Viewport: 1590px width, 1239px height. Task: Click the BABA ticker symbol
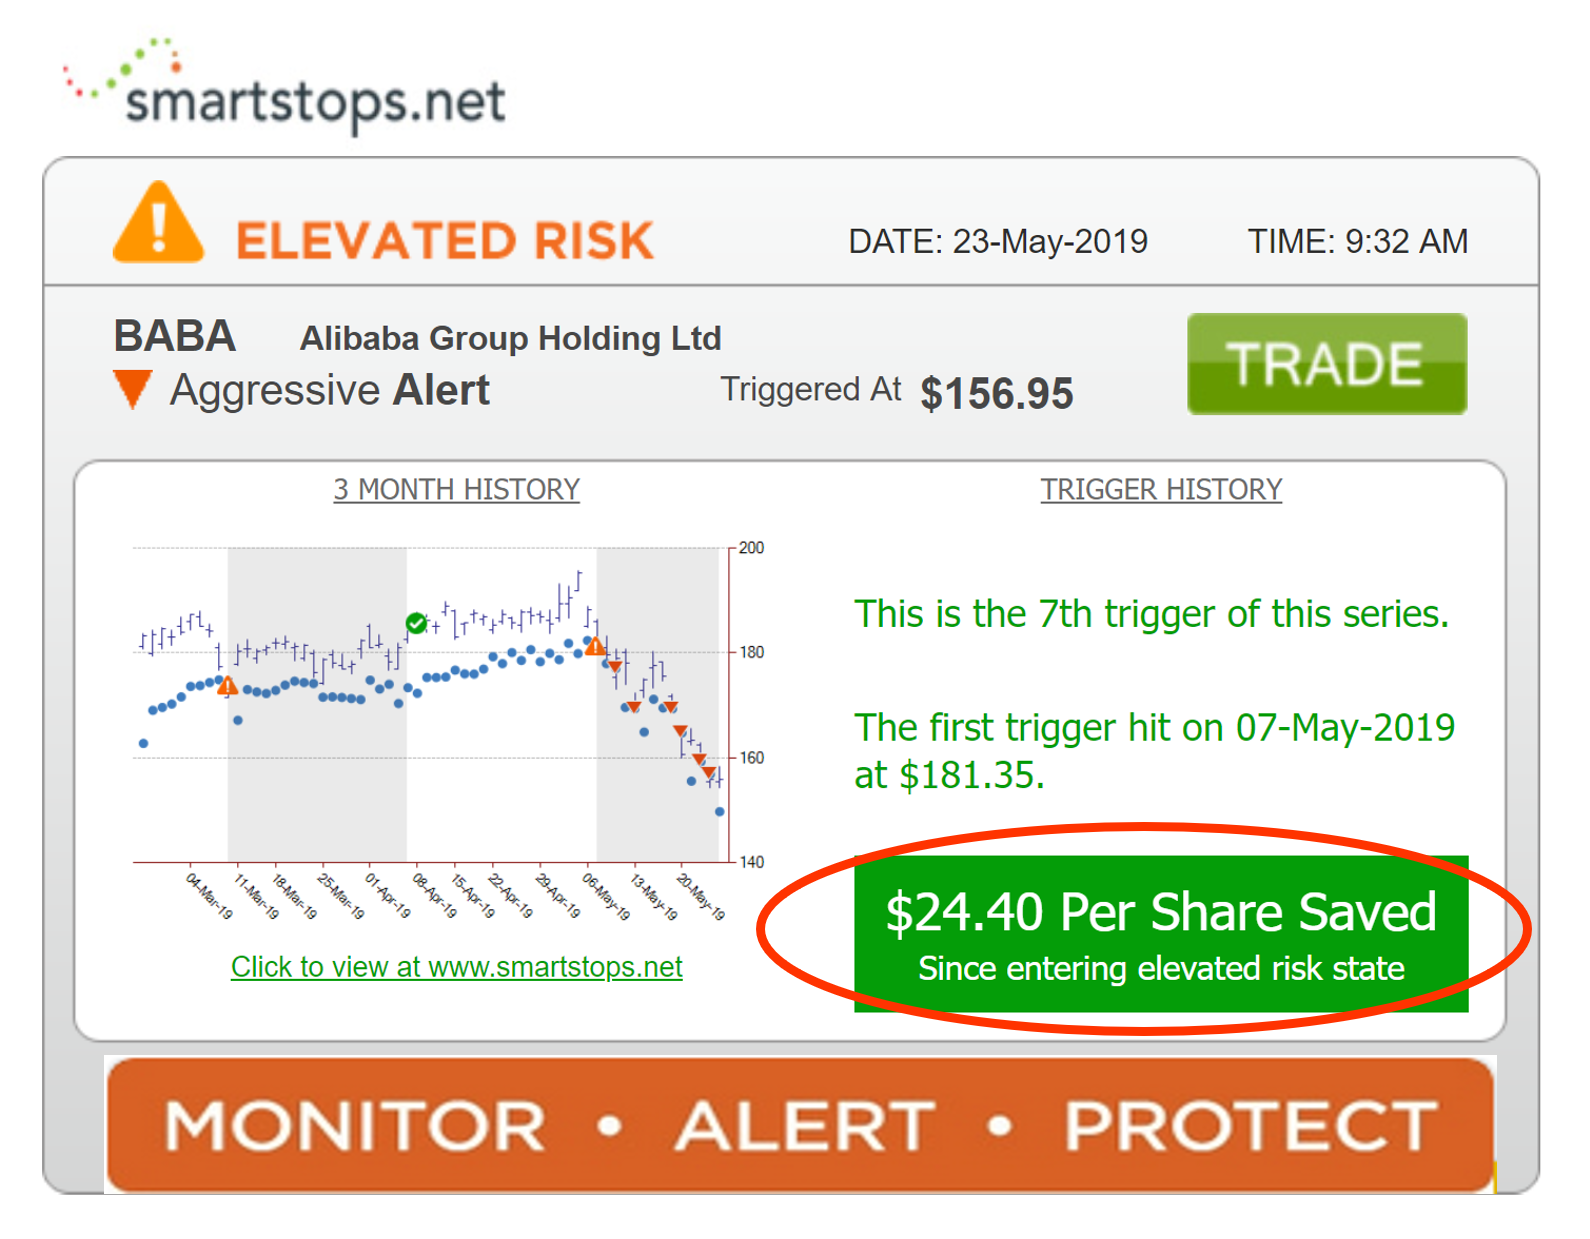175,336
